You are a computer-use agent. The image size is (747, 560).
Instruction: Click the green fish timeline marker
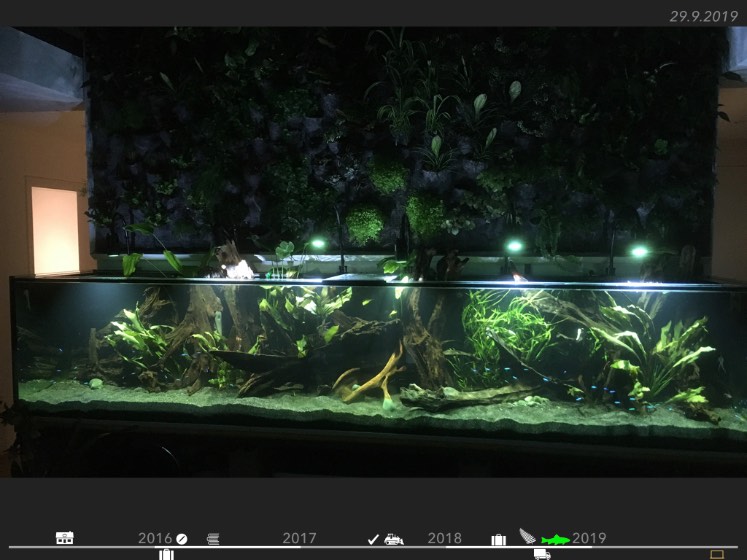coord(555,539)
